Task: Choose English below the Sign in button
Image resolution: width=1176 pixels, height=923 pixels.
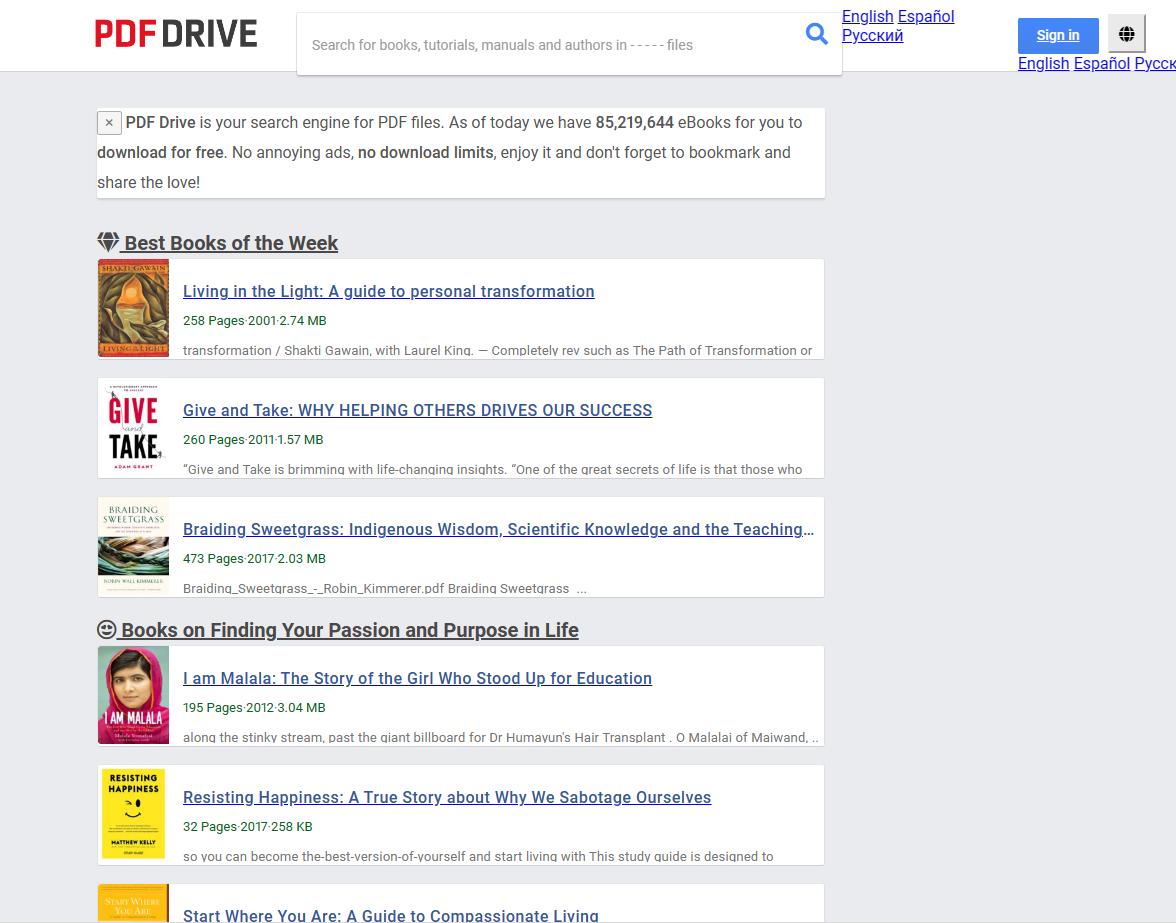Action: pyautogui.click(x=1043, y=64)
